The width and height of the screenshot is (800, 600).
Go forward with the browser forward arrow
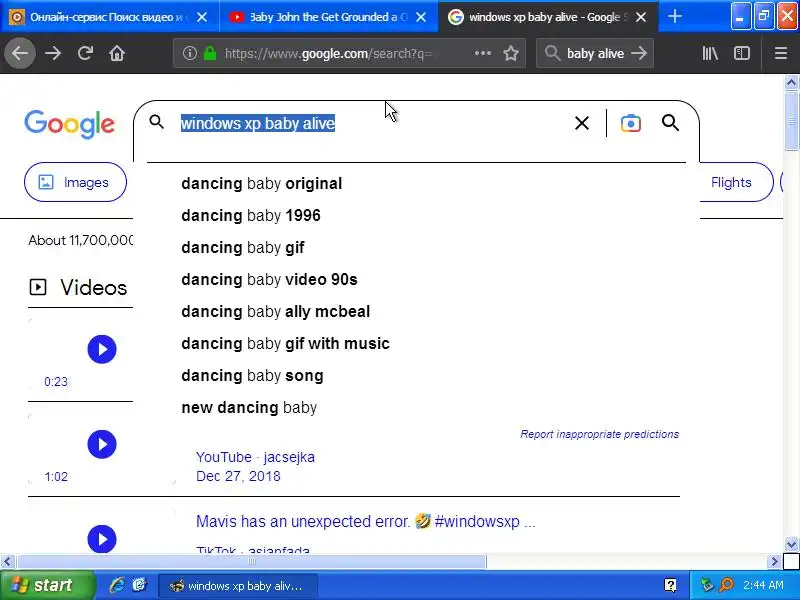(53, 53)
